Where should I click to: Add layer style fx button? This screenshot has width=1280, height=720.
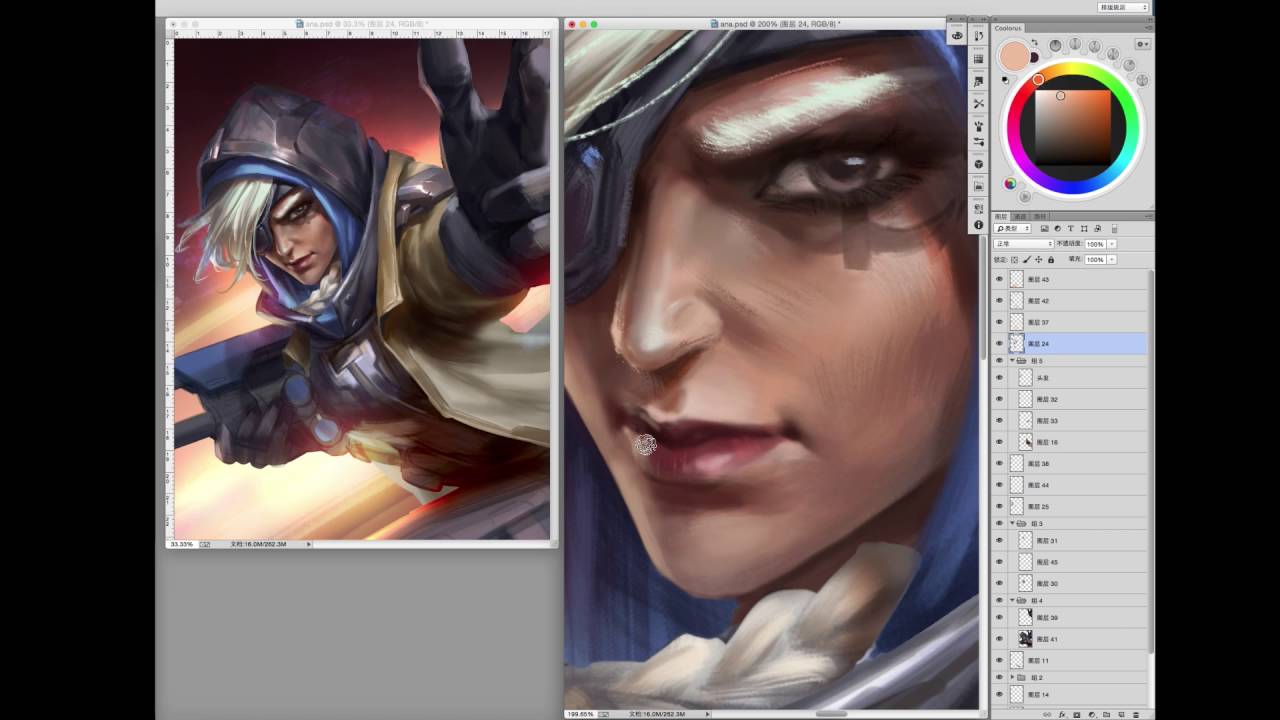pyautogui.click(x=1062, y=715)
